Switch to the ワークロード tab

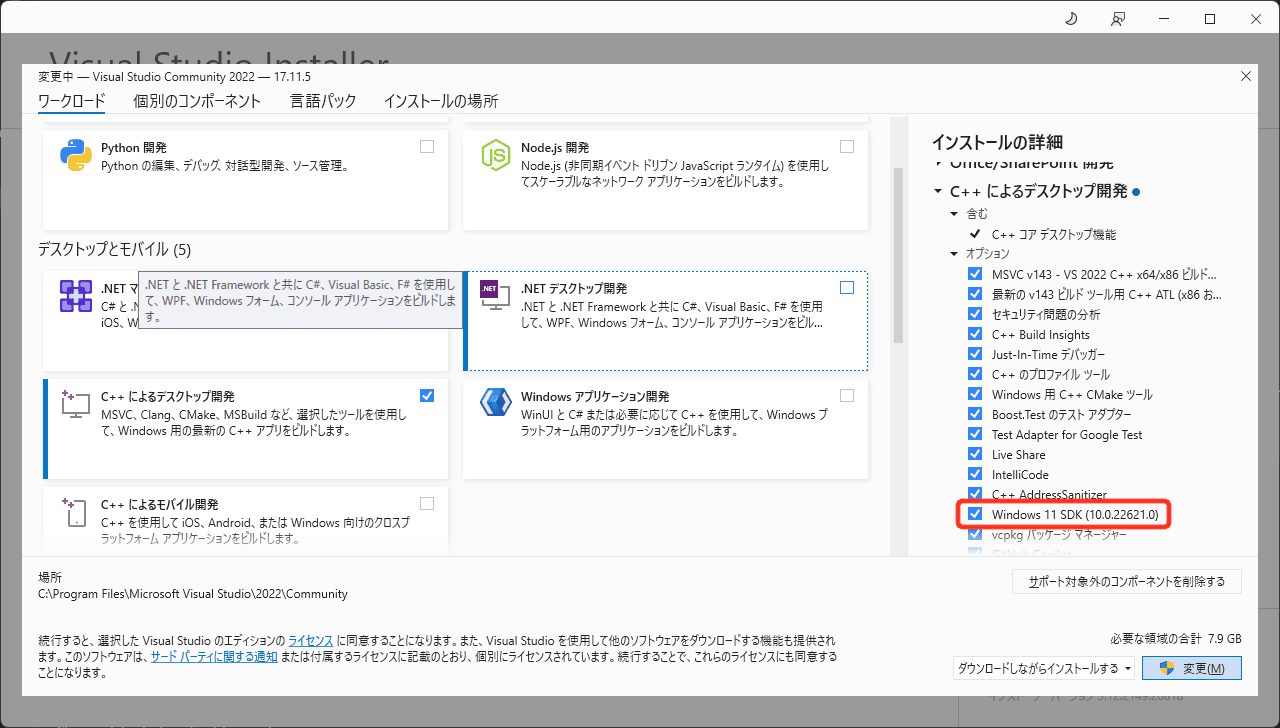tap(71, 101)
